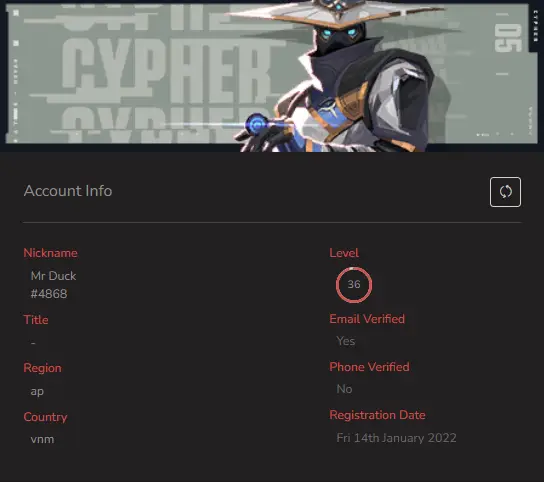Click the 05 number on banner

508,38
